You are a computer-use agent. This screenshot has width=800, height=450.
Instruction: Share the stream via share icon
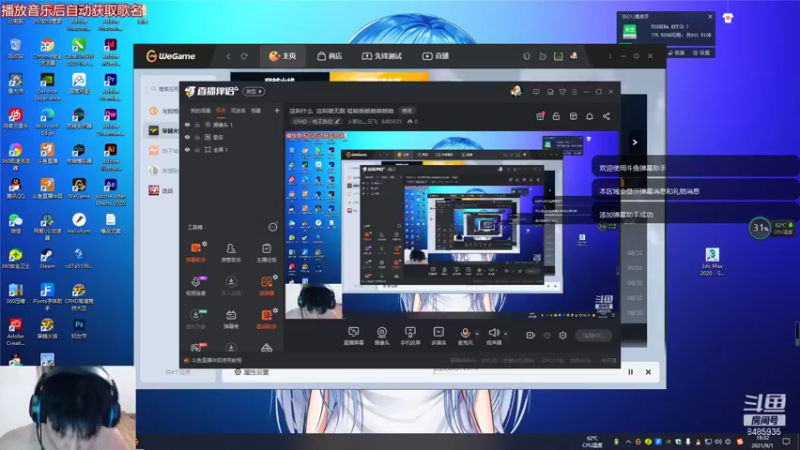(606, 116)
